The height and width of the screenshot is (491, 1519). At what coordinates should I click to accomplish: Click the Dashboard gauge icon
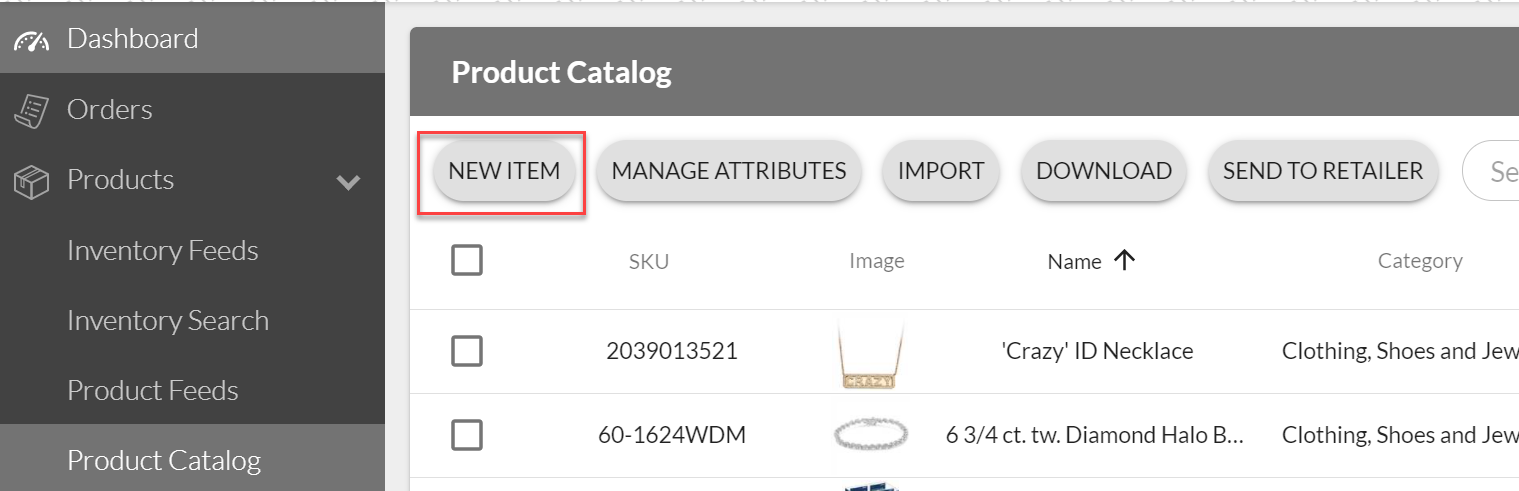coord(31,41)
